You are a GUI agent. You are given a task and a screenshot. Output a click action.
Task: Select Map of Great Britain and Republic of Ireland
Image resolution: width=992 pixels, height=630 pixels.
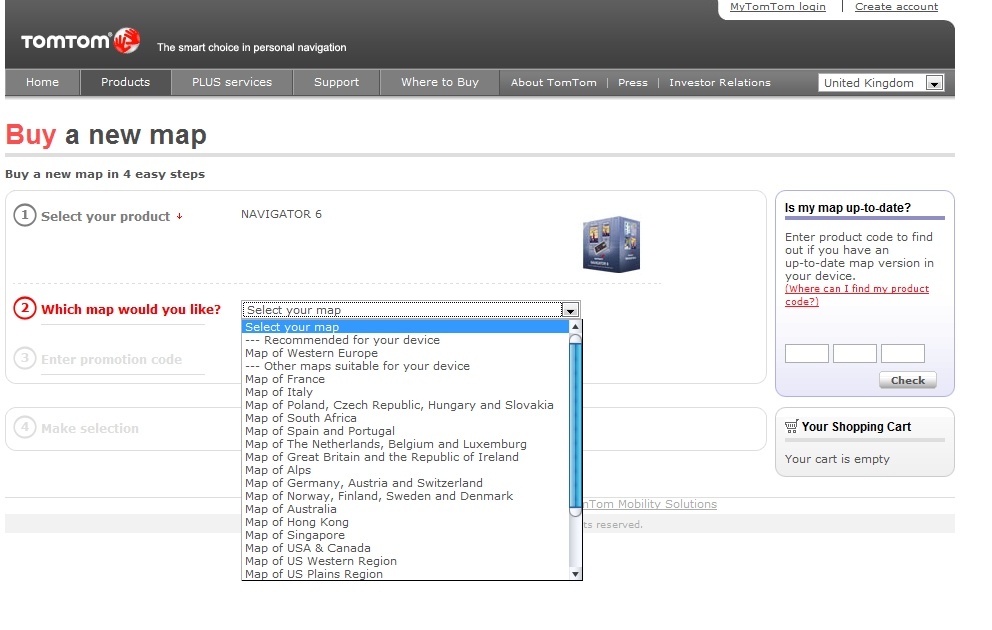[x=406, y=457]
